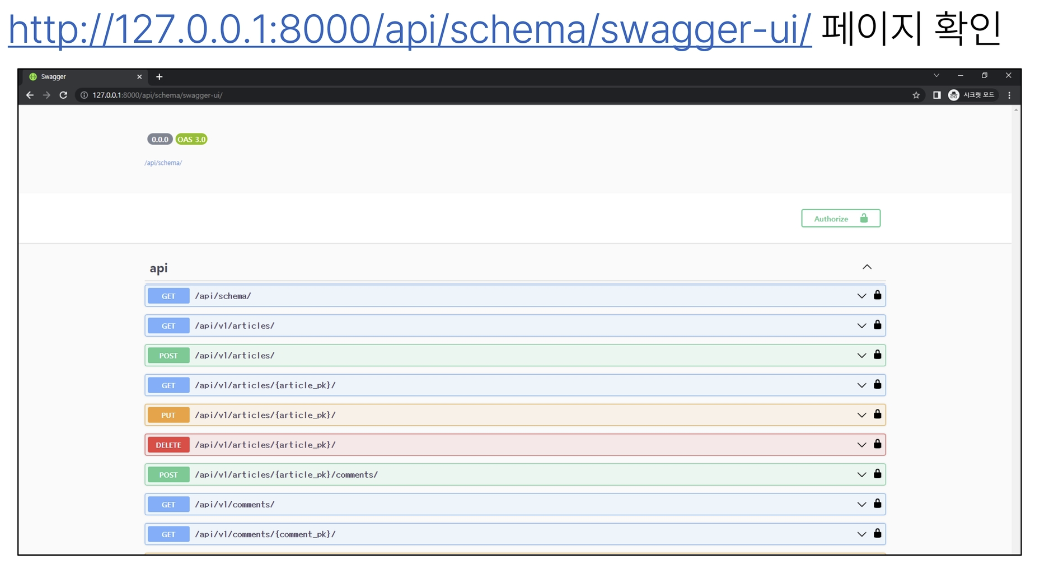The width and height of the screenshot is (1040, 566).
Task: Click the lock icon on POST /api/v1/articles/
Action: coord(878,355)
